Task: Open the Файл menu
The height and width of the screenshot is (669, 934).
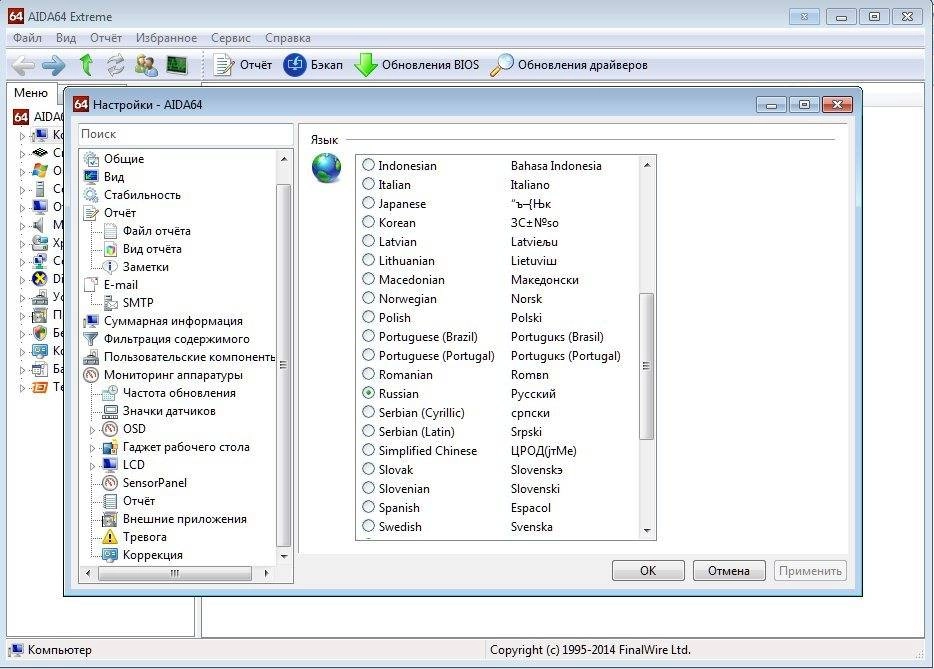Action: 27,38
